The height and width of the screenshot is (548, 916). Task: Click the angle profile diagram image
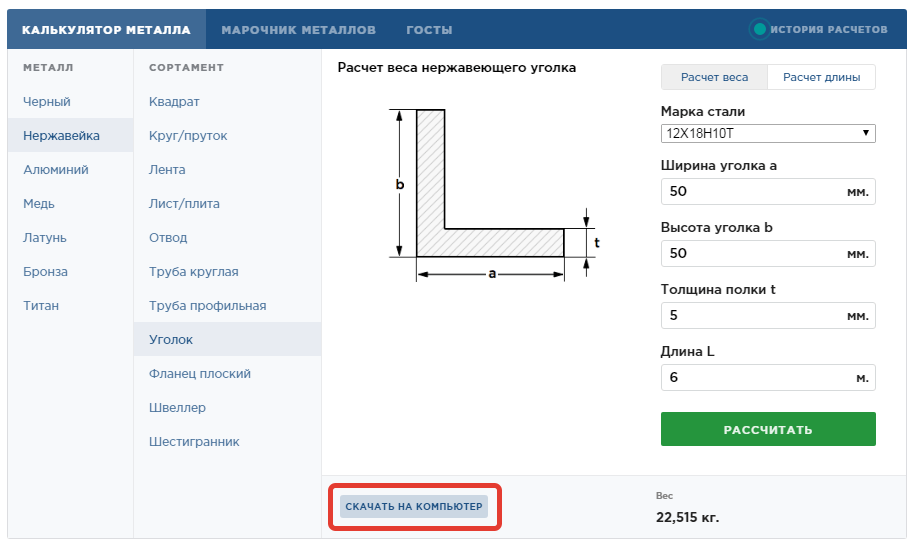(x=494, y=194)
